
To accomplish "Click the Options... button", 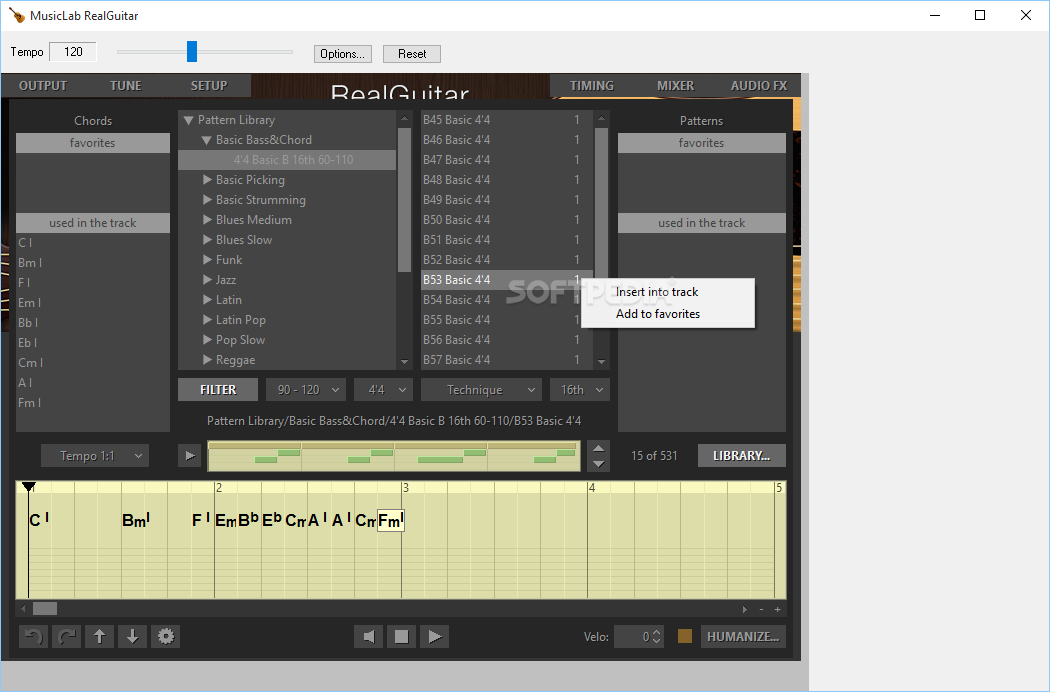I will [343, 54].
